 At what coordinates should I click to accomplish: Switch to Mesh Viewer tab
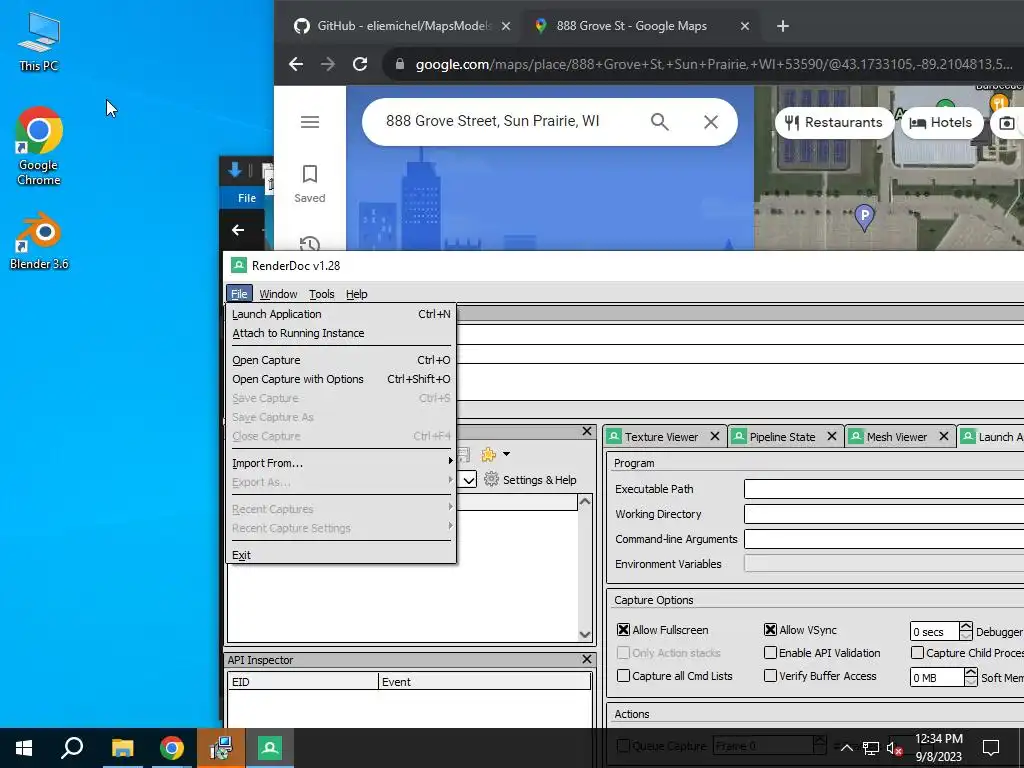pyautogui.click(x=896, y=437)
